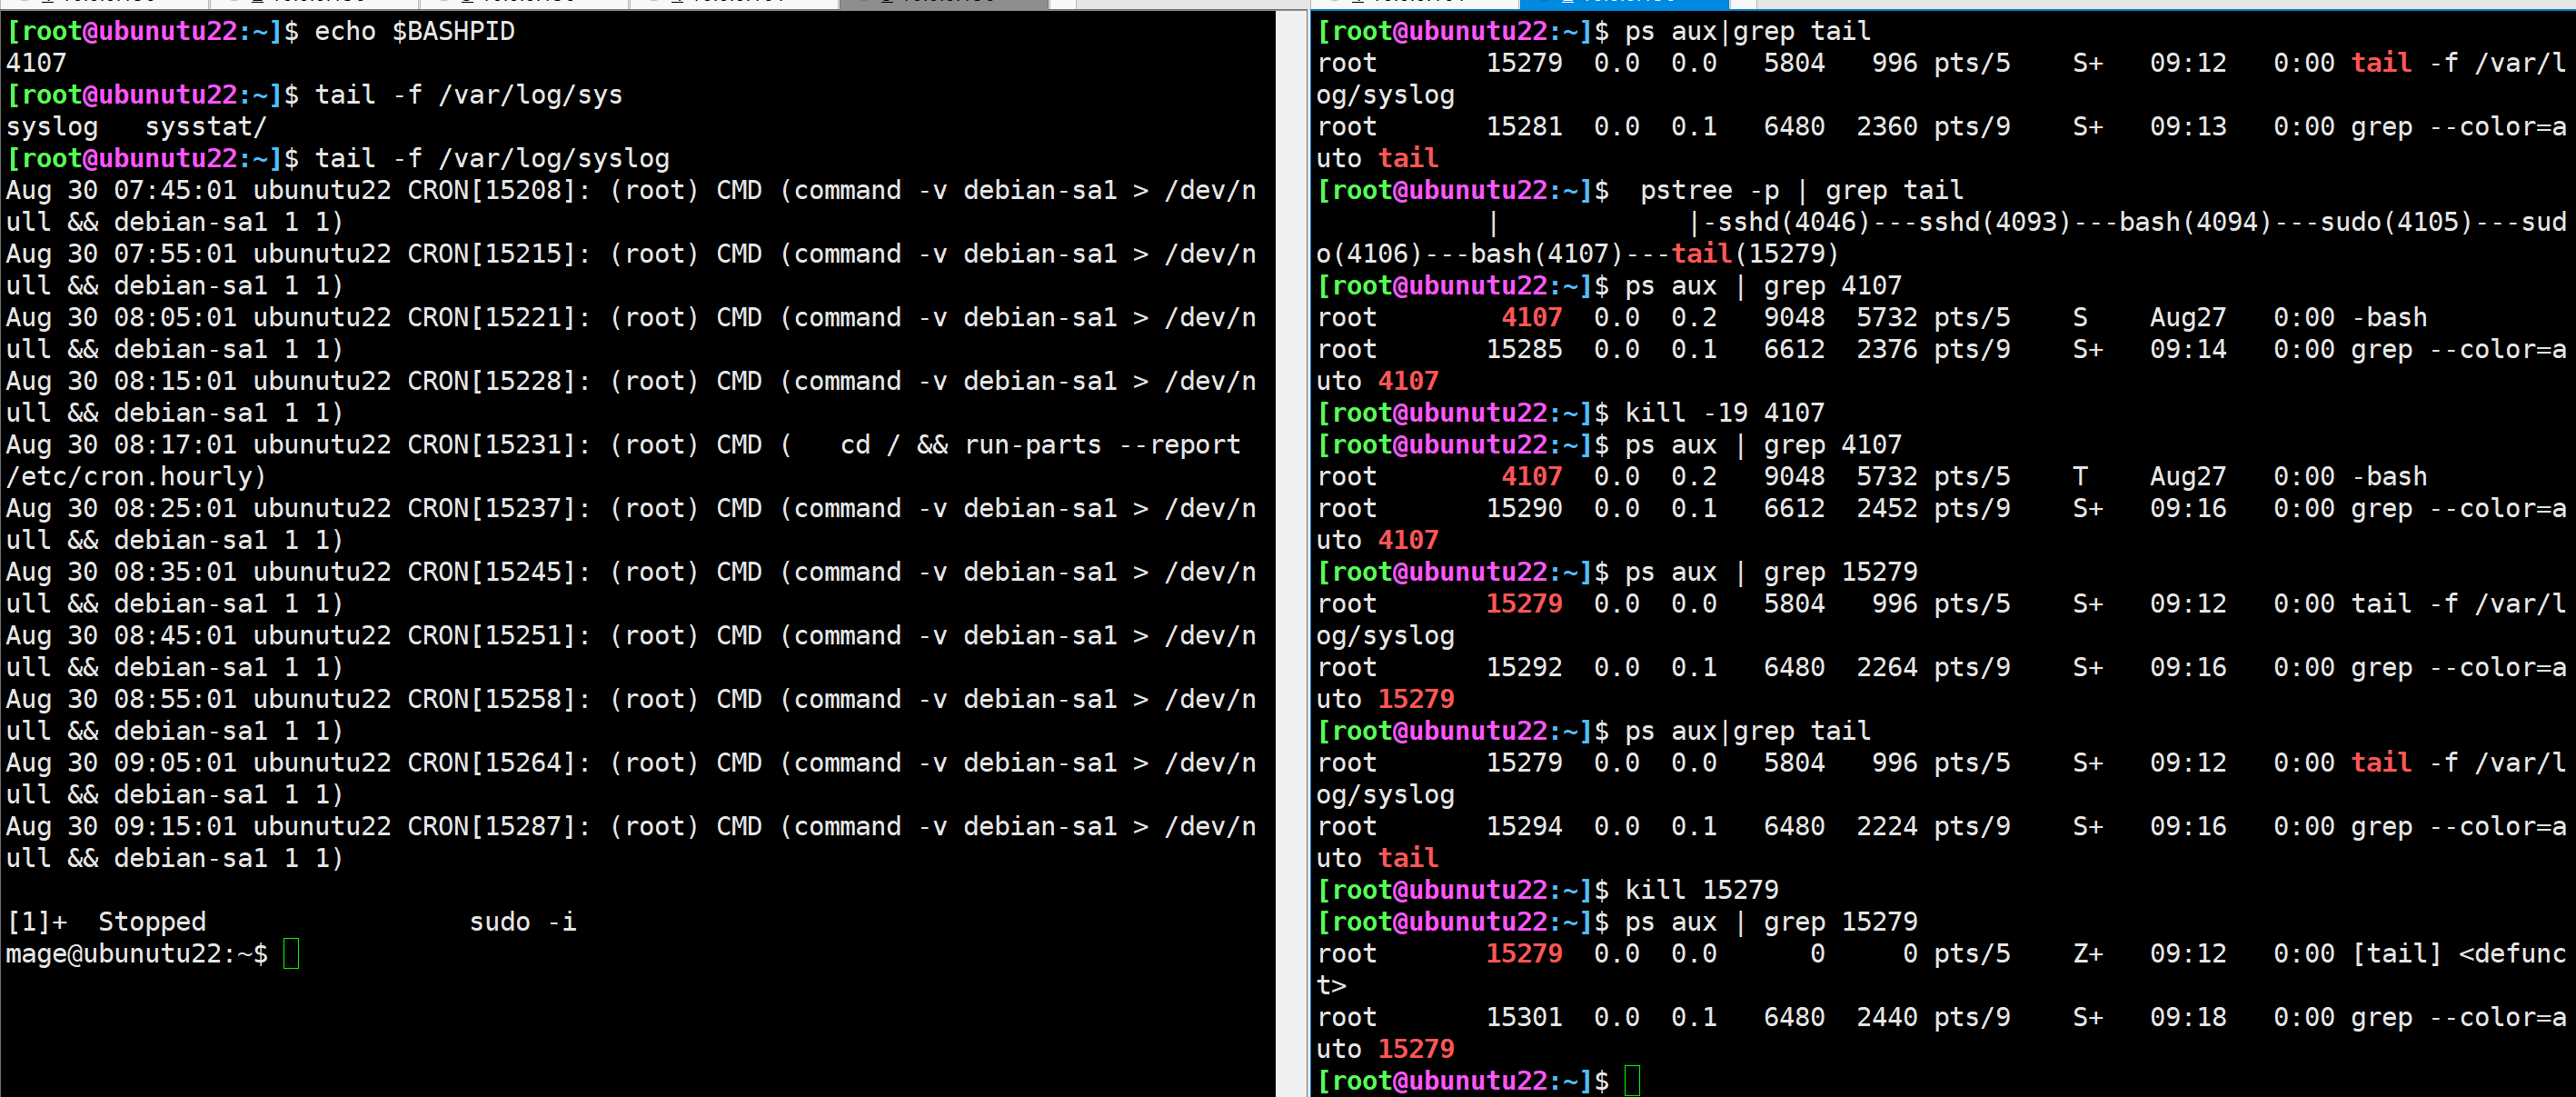The width and height of the screenshot is (2576, 1097).
Task: Select the active tab above left terminal
Action: (x=942, y=3)
